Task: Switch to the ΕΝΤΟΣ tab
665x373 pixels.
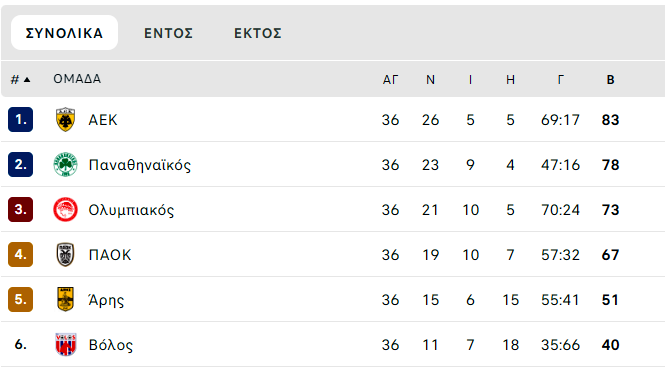Action: 168,33
